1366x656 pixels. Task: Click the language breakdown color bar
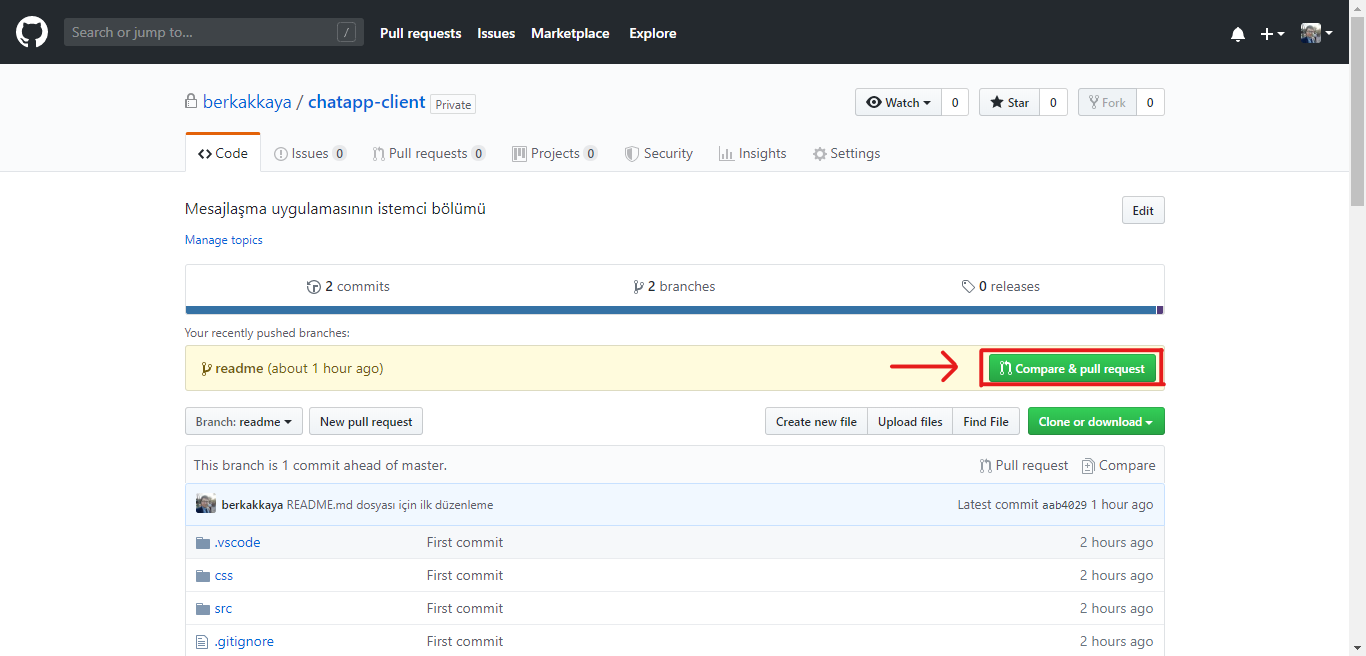coord(674,310)
